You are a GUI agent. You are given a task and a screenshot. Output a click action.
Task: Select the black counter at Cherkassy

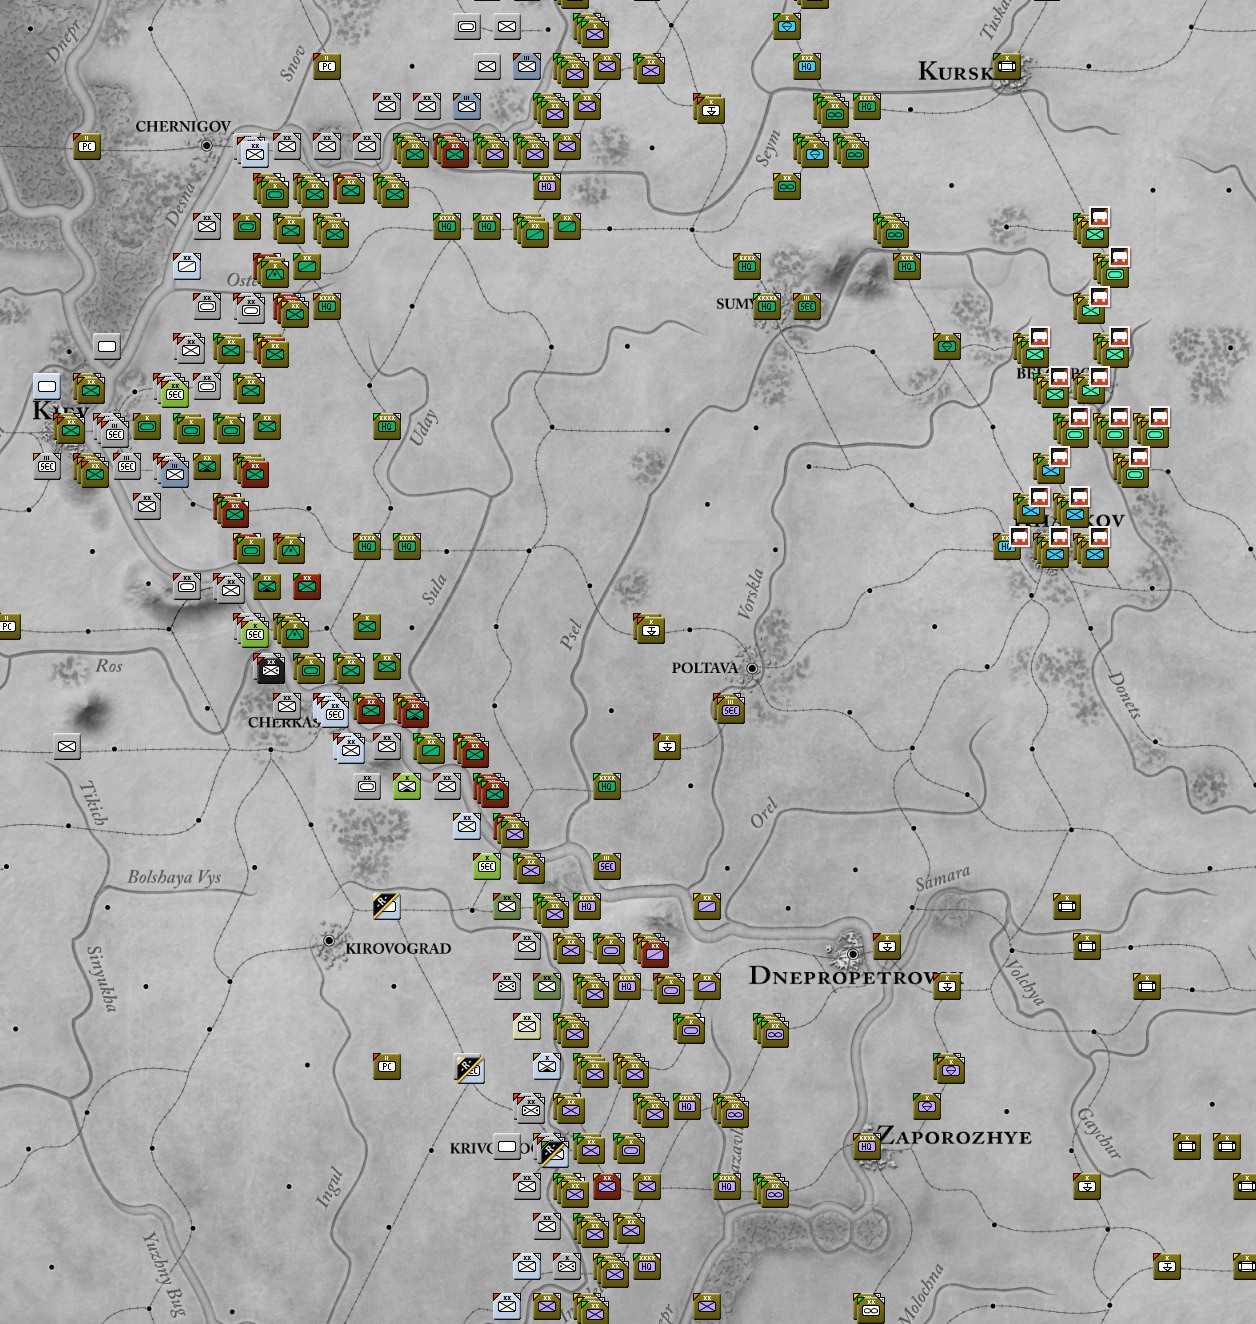[x=270, y=669]
